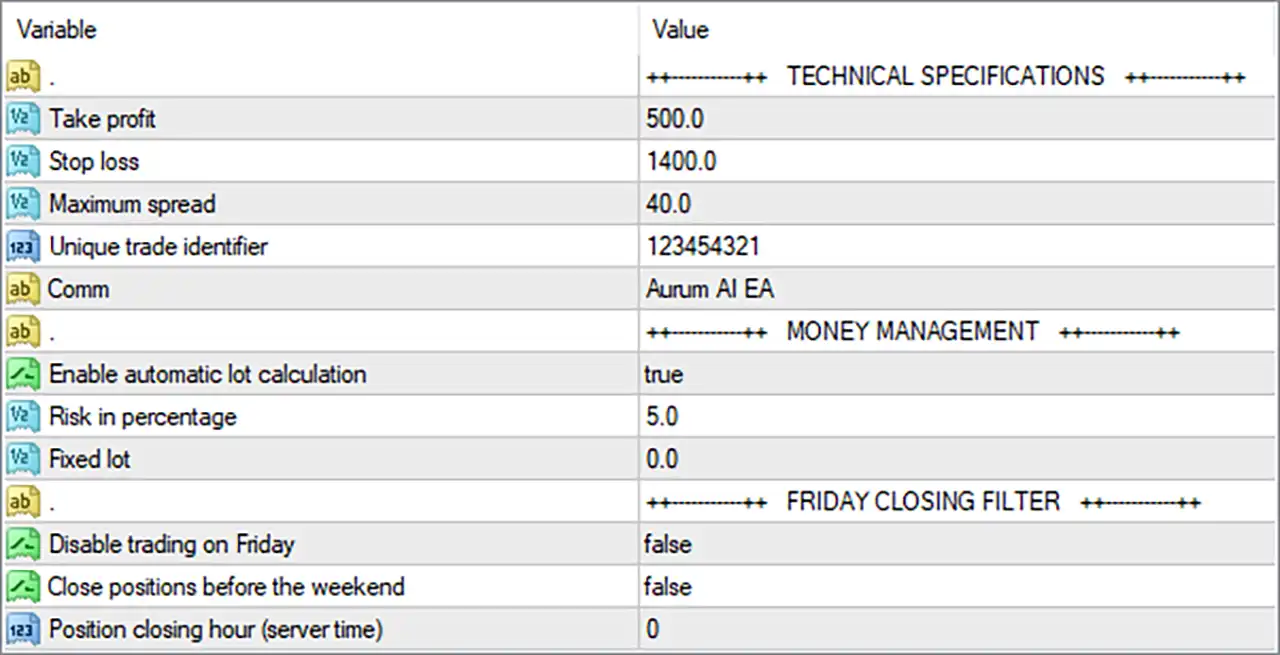Click the Unique trade identifier integer icon
Viewport: 1280px width, 655px height.
tap(23, 246)
